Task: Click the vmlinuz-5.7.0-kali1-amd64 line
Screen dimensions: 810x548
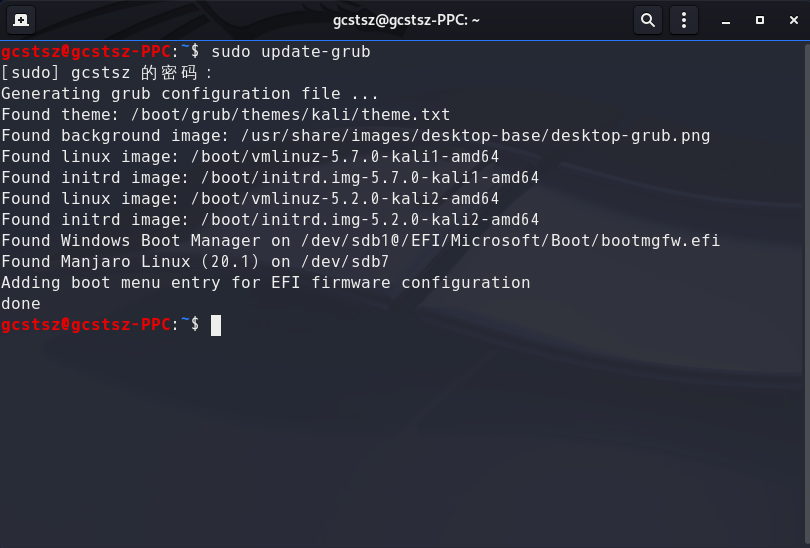Action: pos(250,156)
